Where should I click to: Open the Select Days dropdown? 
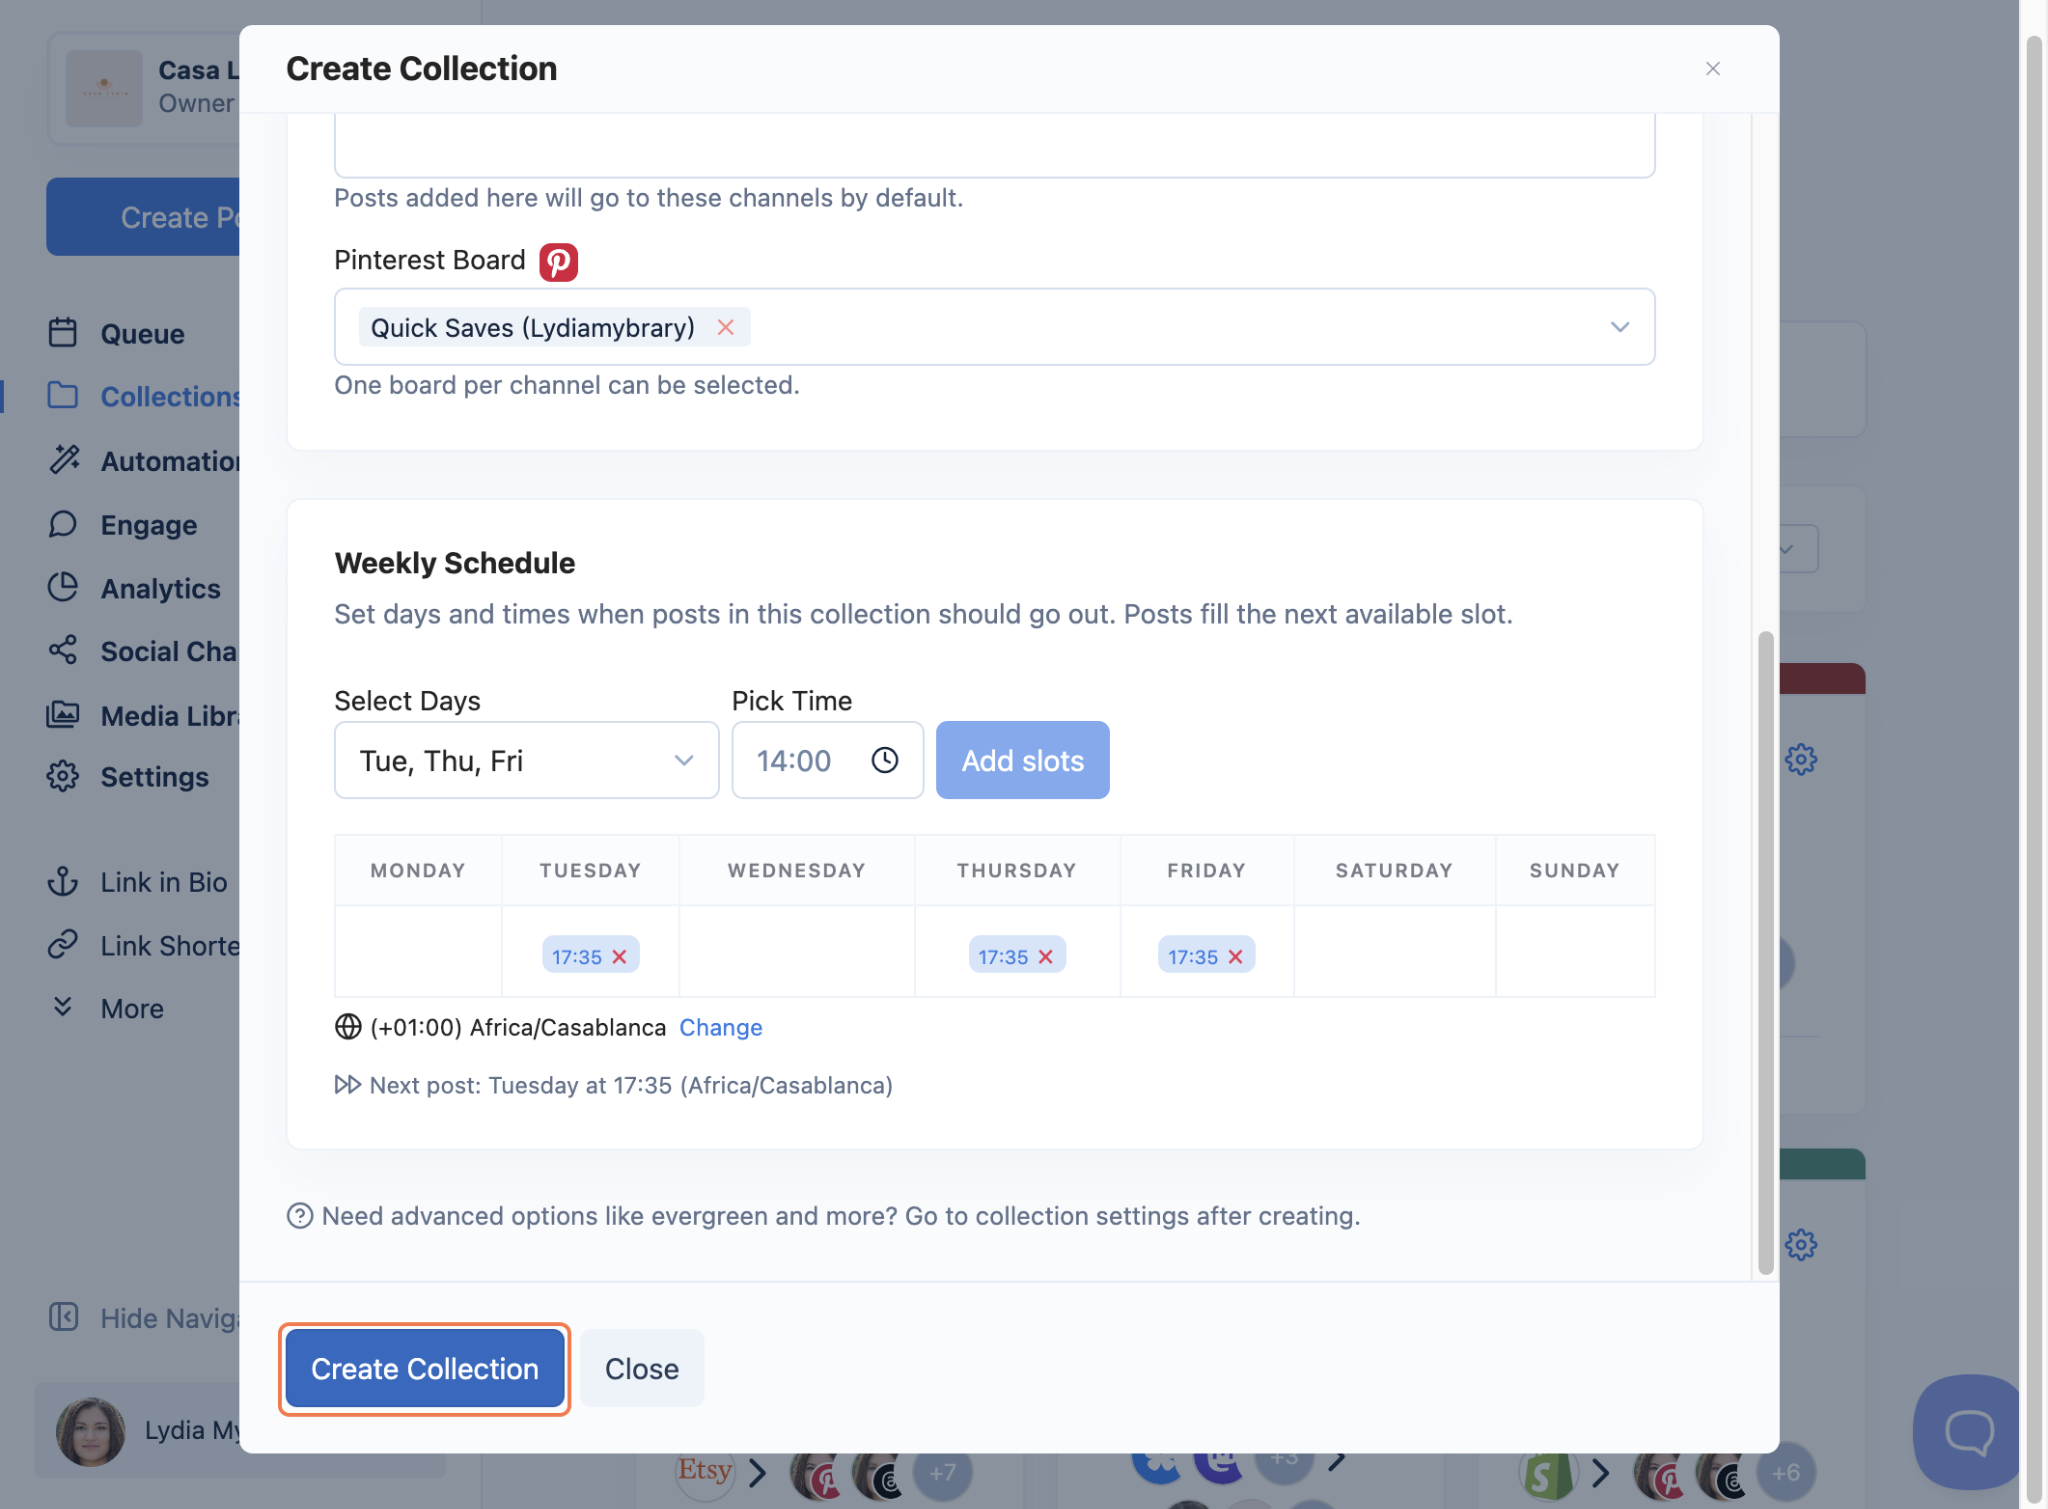click(x=526, y=760)
